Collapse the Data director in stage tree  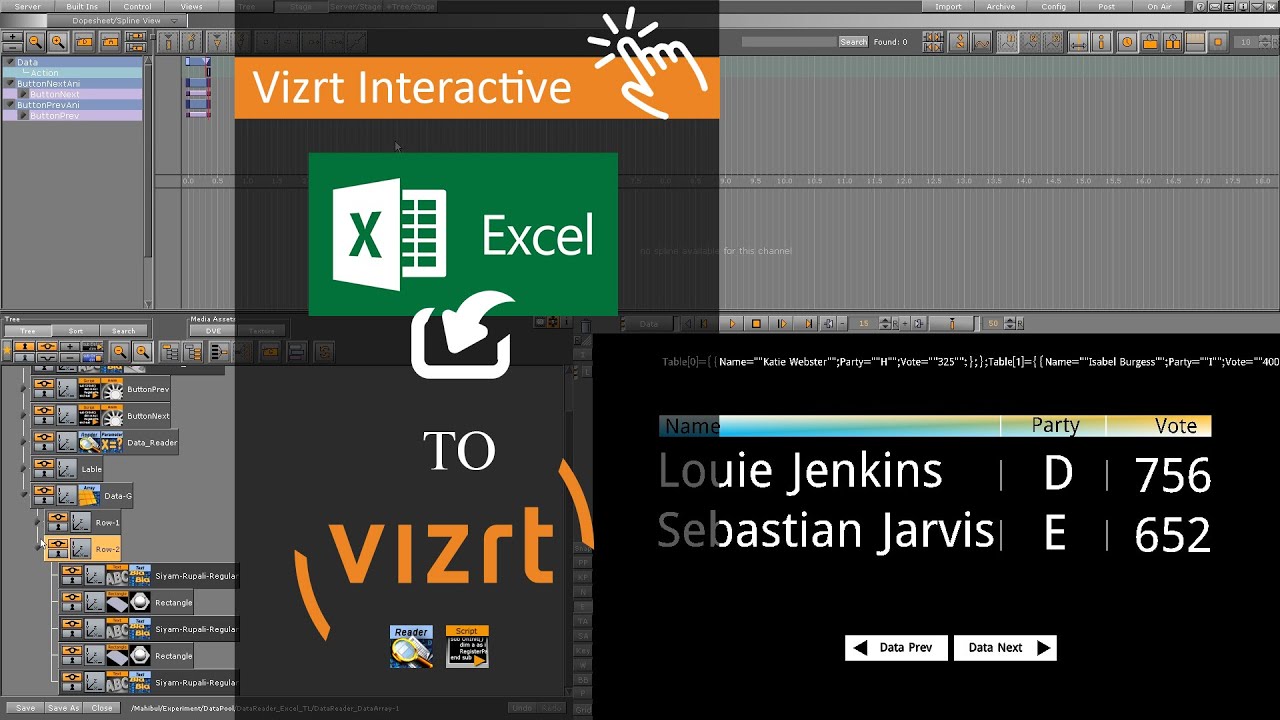point(11,62)
